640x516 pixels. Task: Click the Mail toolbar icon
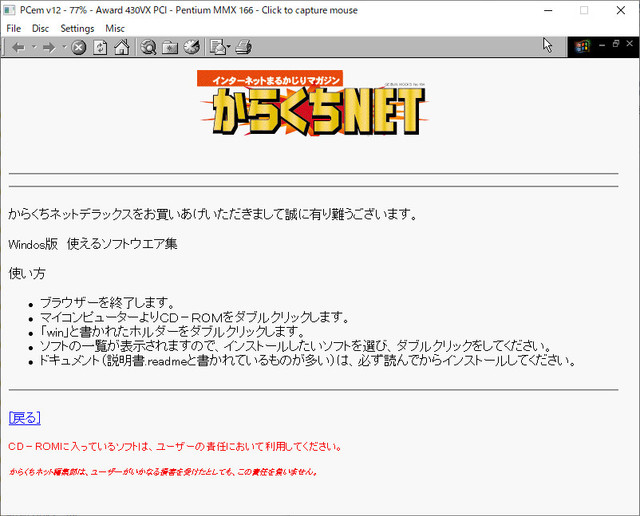click(x=218, y=47)
